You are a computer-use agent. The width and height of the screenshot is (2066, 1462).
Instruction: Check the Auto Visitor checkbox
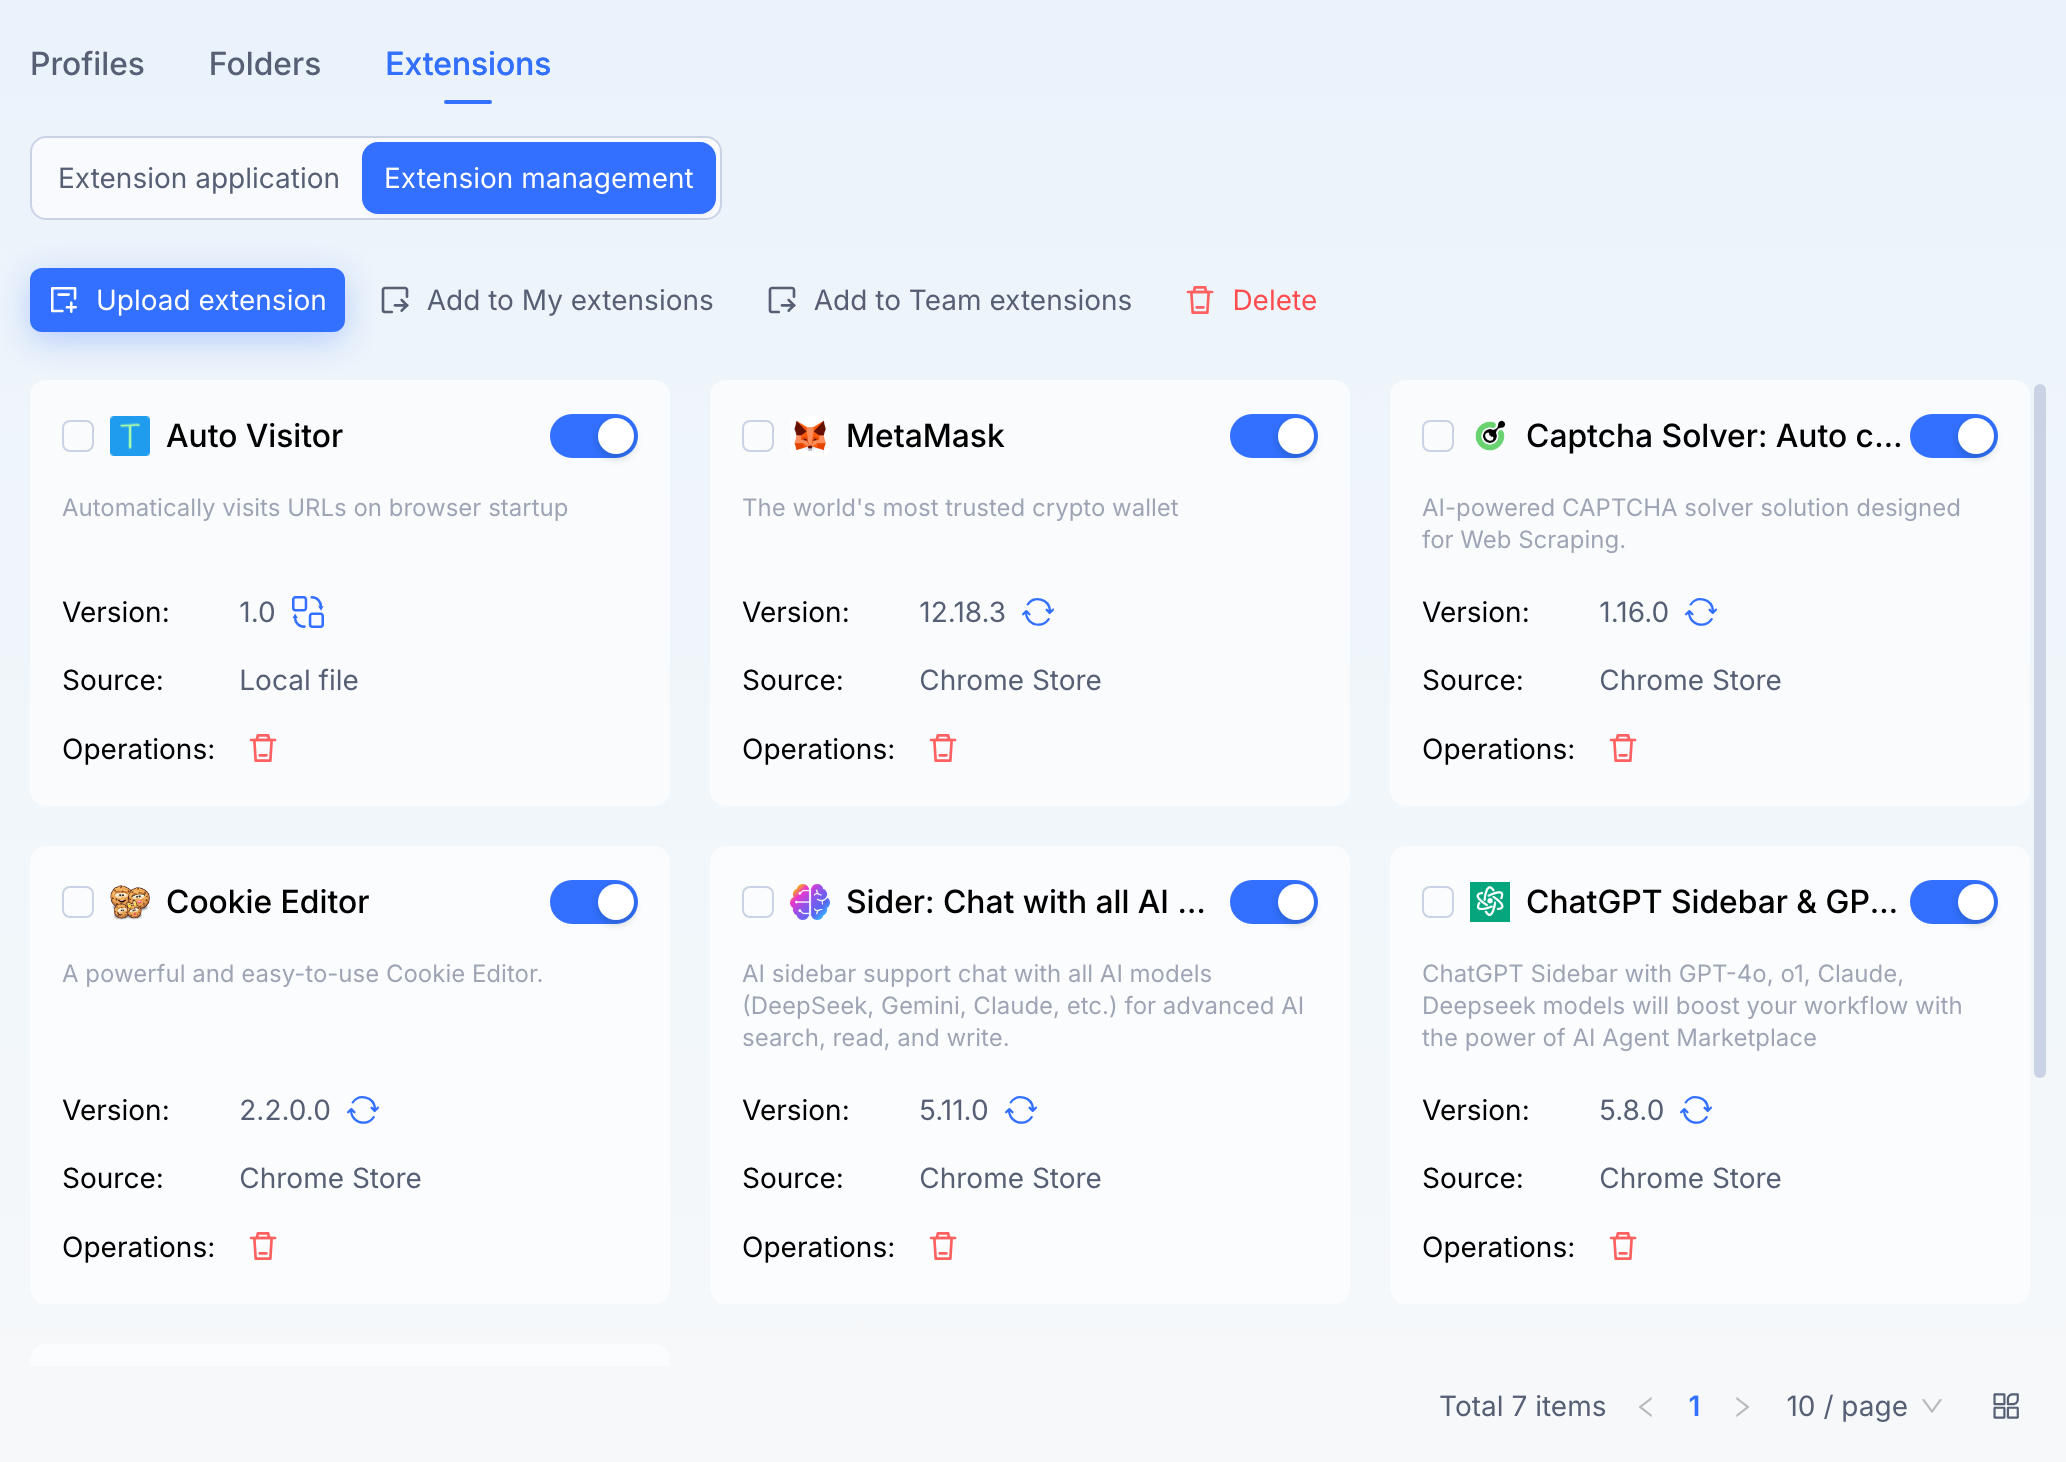click(x=78, y=436)
